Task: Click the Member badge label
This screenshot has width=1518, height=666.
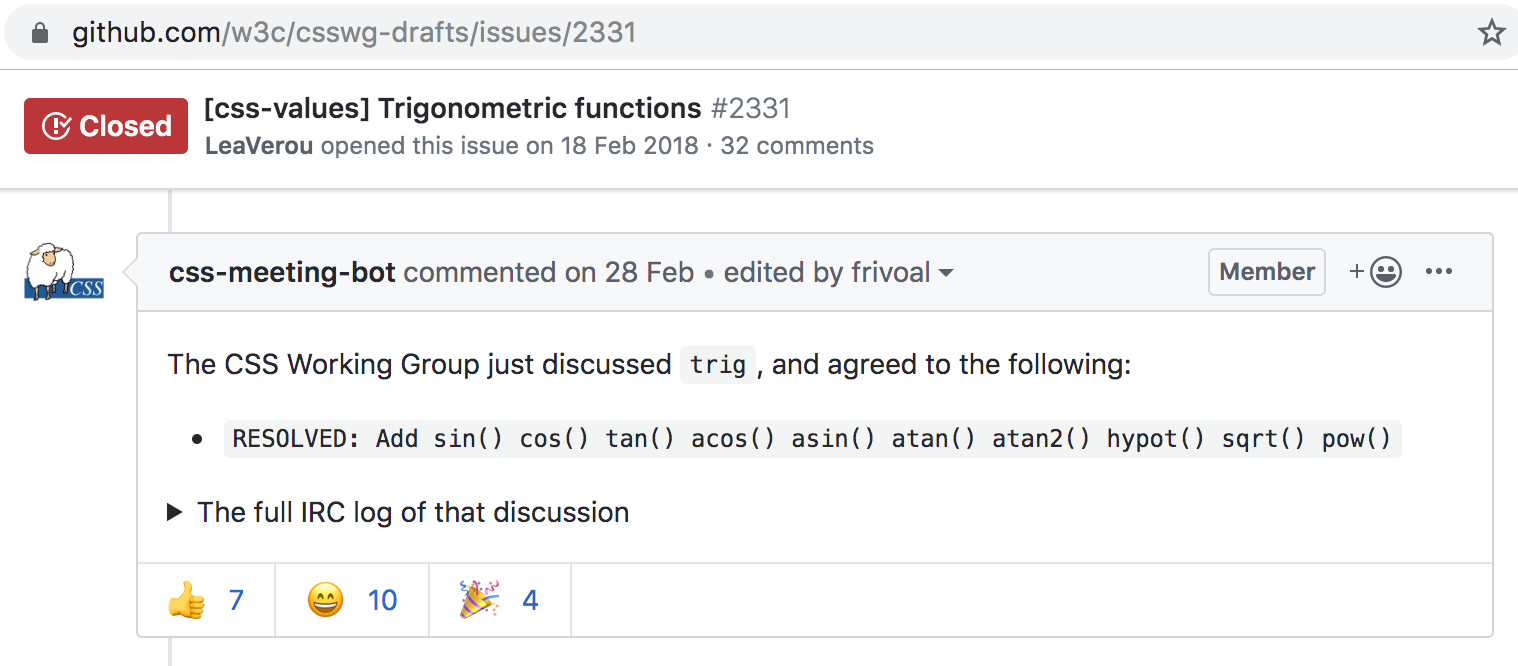Action: tap(1266, 272)
